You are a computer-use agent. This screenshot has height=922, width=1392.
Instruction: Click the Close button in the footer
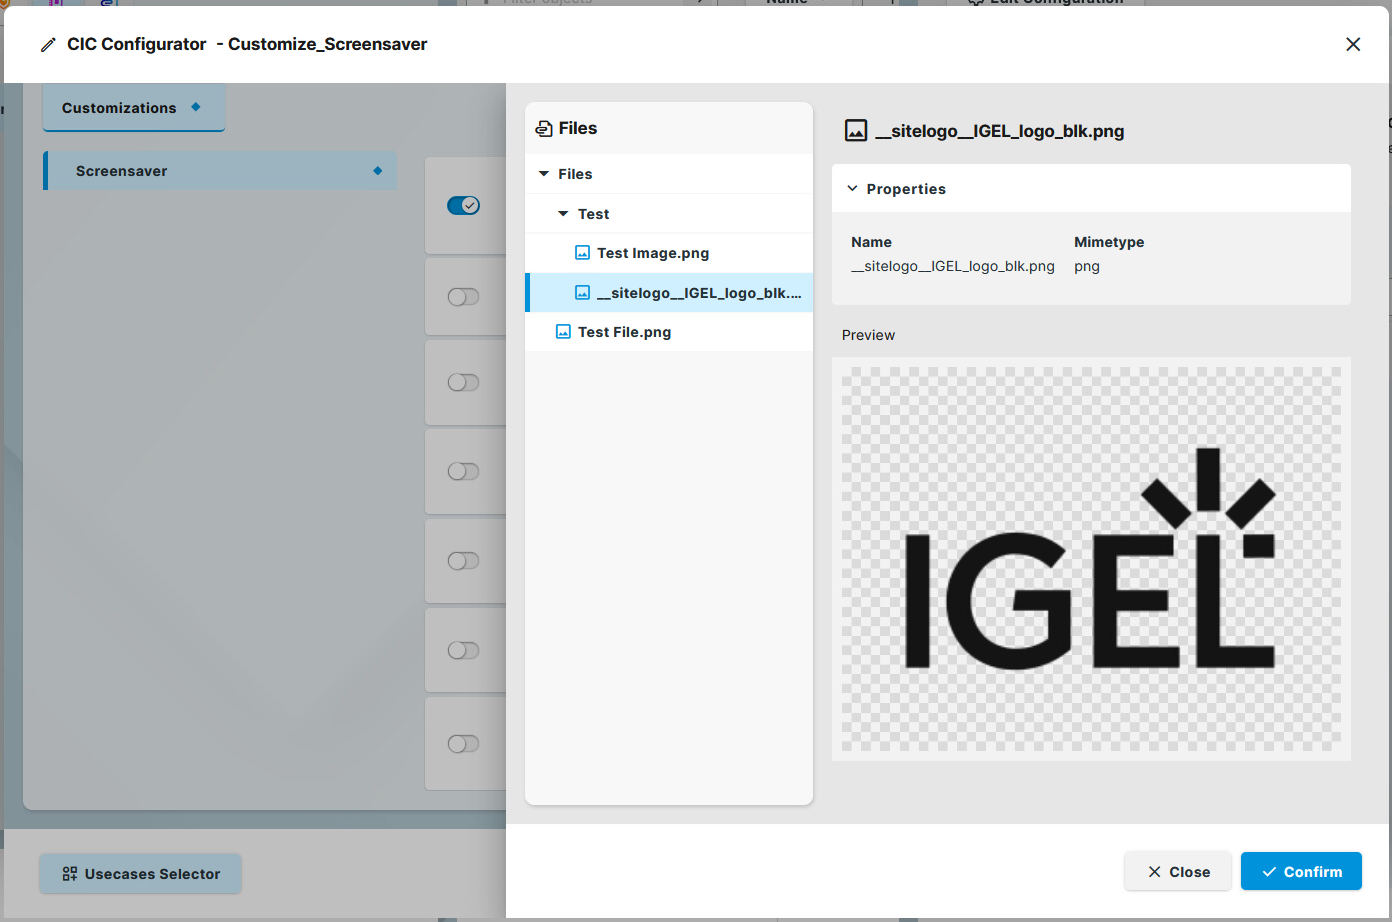pyautogui.click(x=1178, y=872)
